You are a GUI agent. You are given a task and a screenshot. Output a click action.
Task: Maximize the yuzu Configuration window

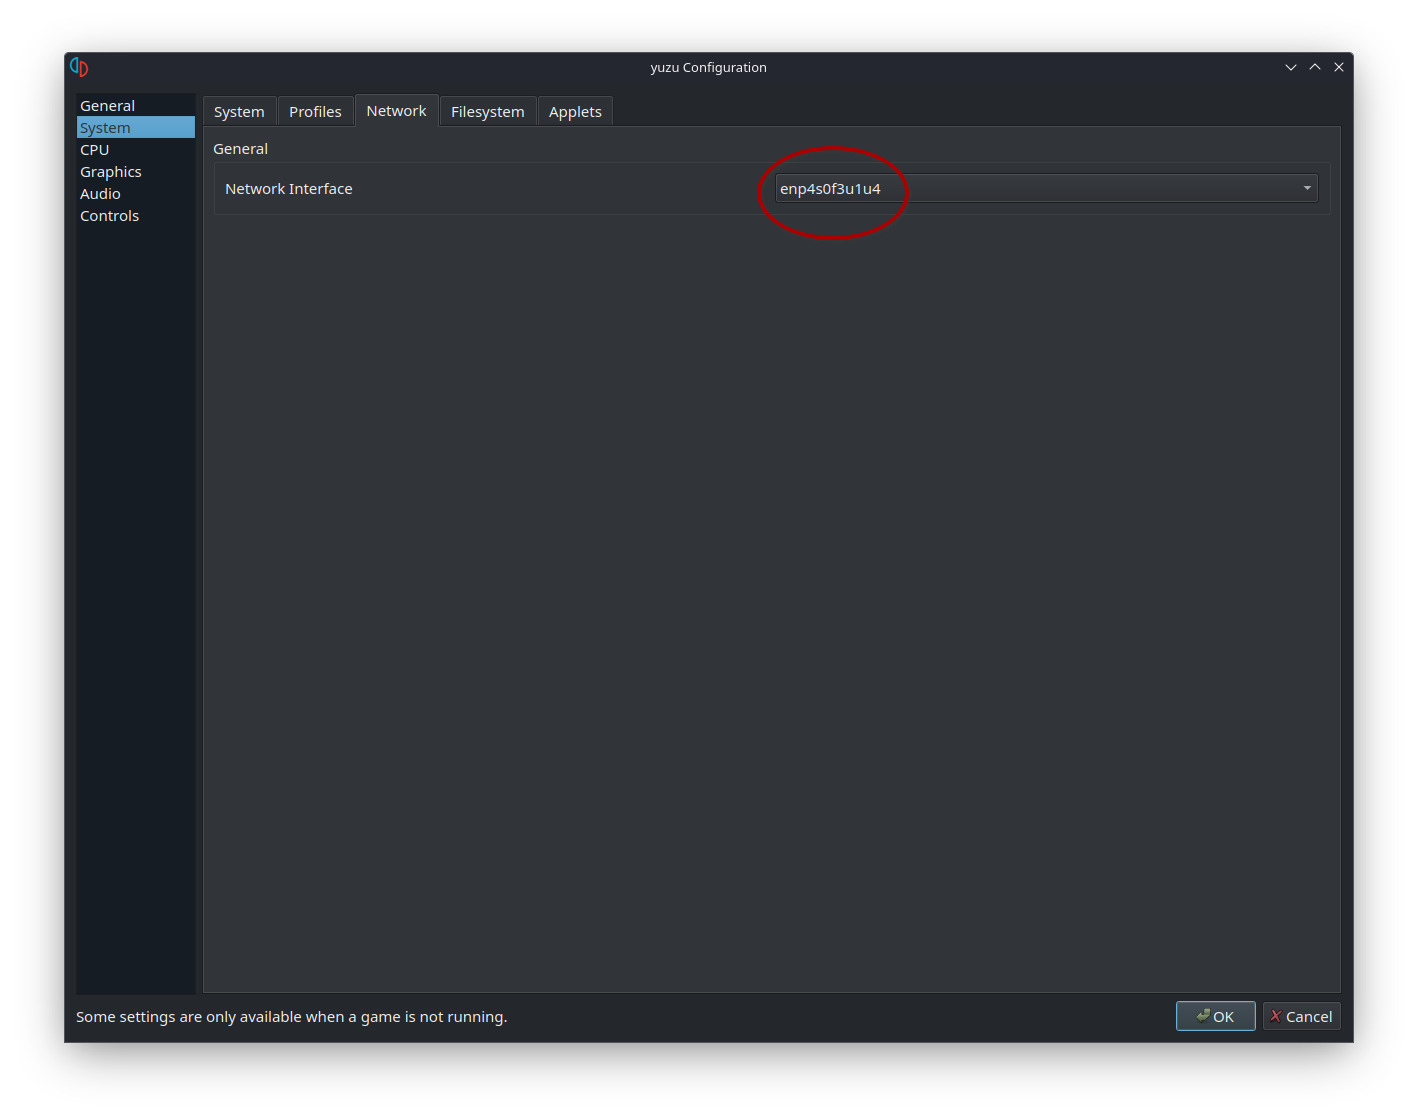1315,67
